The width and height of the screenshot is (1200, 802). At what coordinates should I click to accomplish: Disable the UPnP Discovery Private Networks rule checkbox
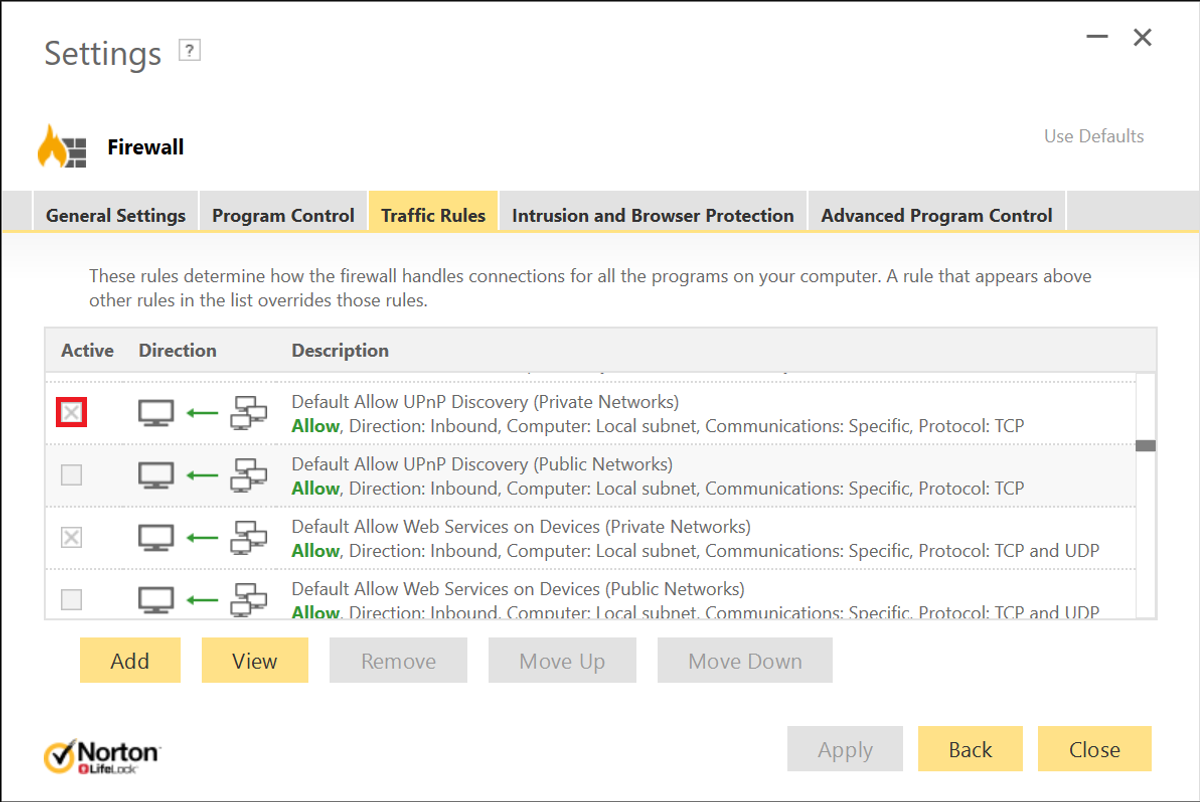pyautogui.click(x=71, y=412)
